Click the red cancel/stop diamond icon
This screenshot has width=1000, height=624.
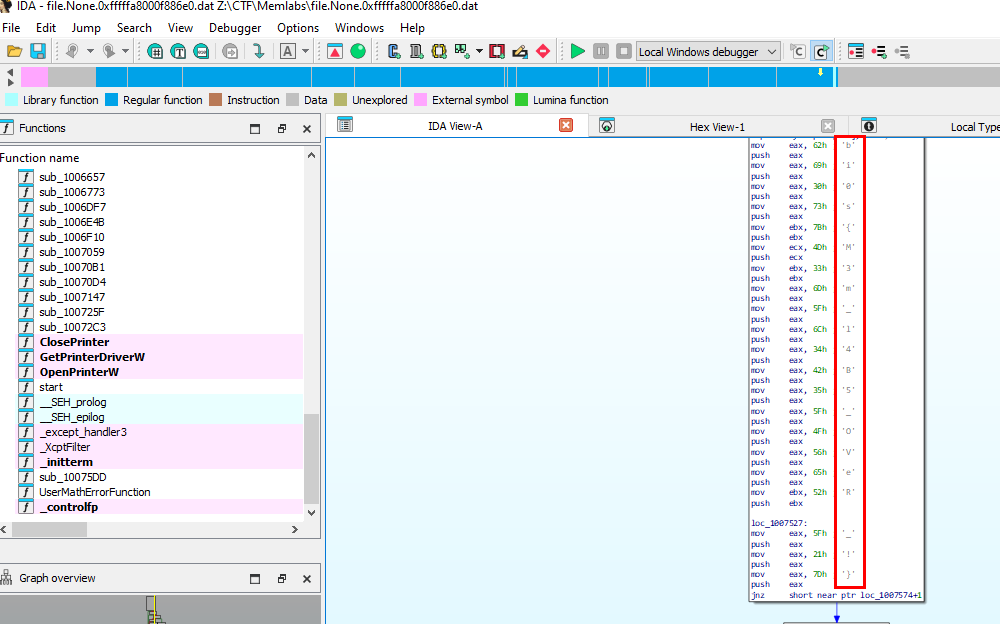pyautogui.click(x=543, y=51)
